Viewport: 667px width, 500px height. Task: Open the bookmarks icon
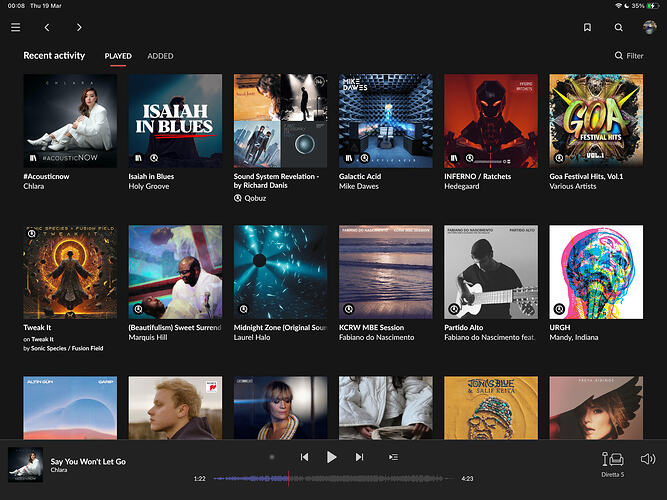click(x=588, y=28)
